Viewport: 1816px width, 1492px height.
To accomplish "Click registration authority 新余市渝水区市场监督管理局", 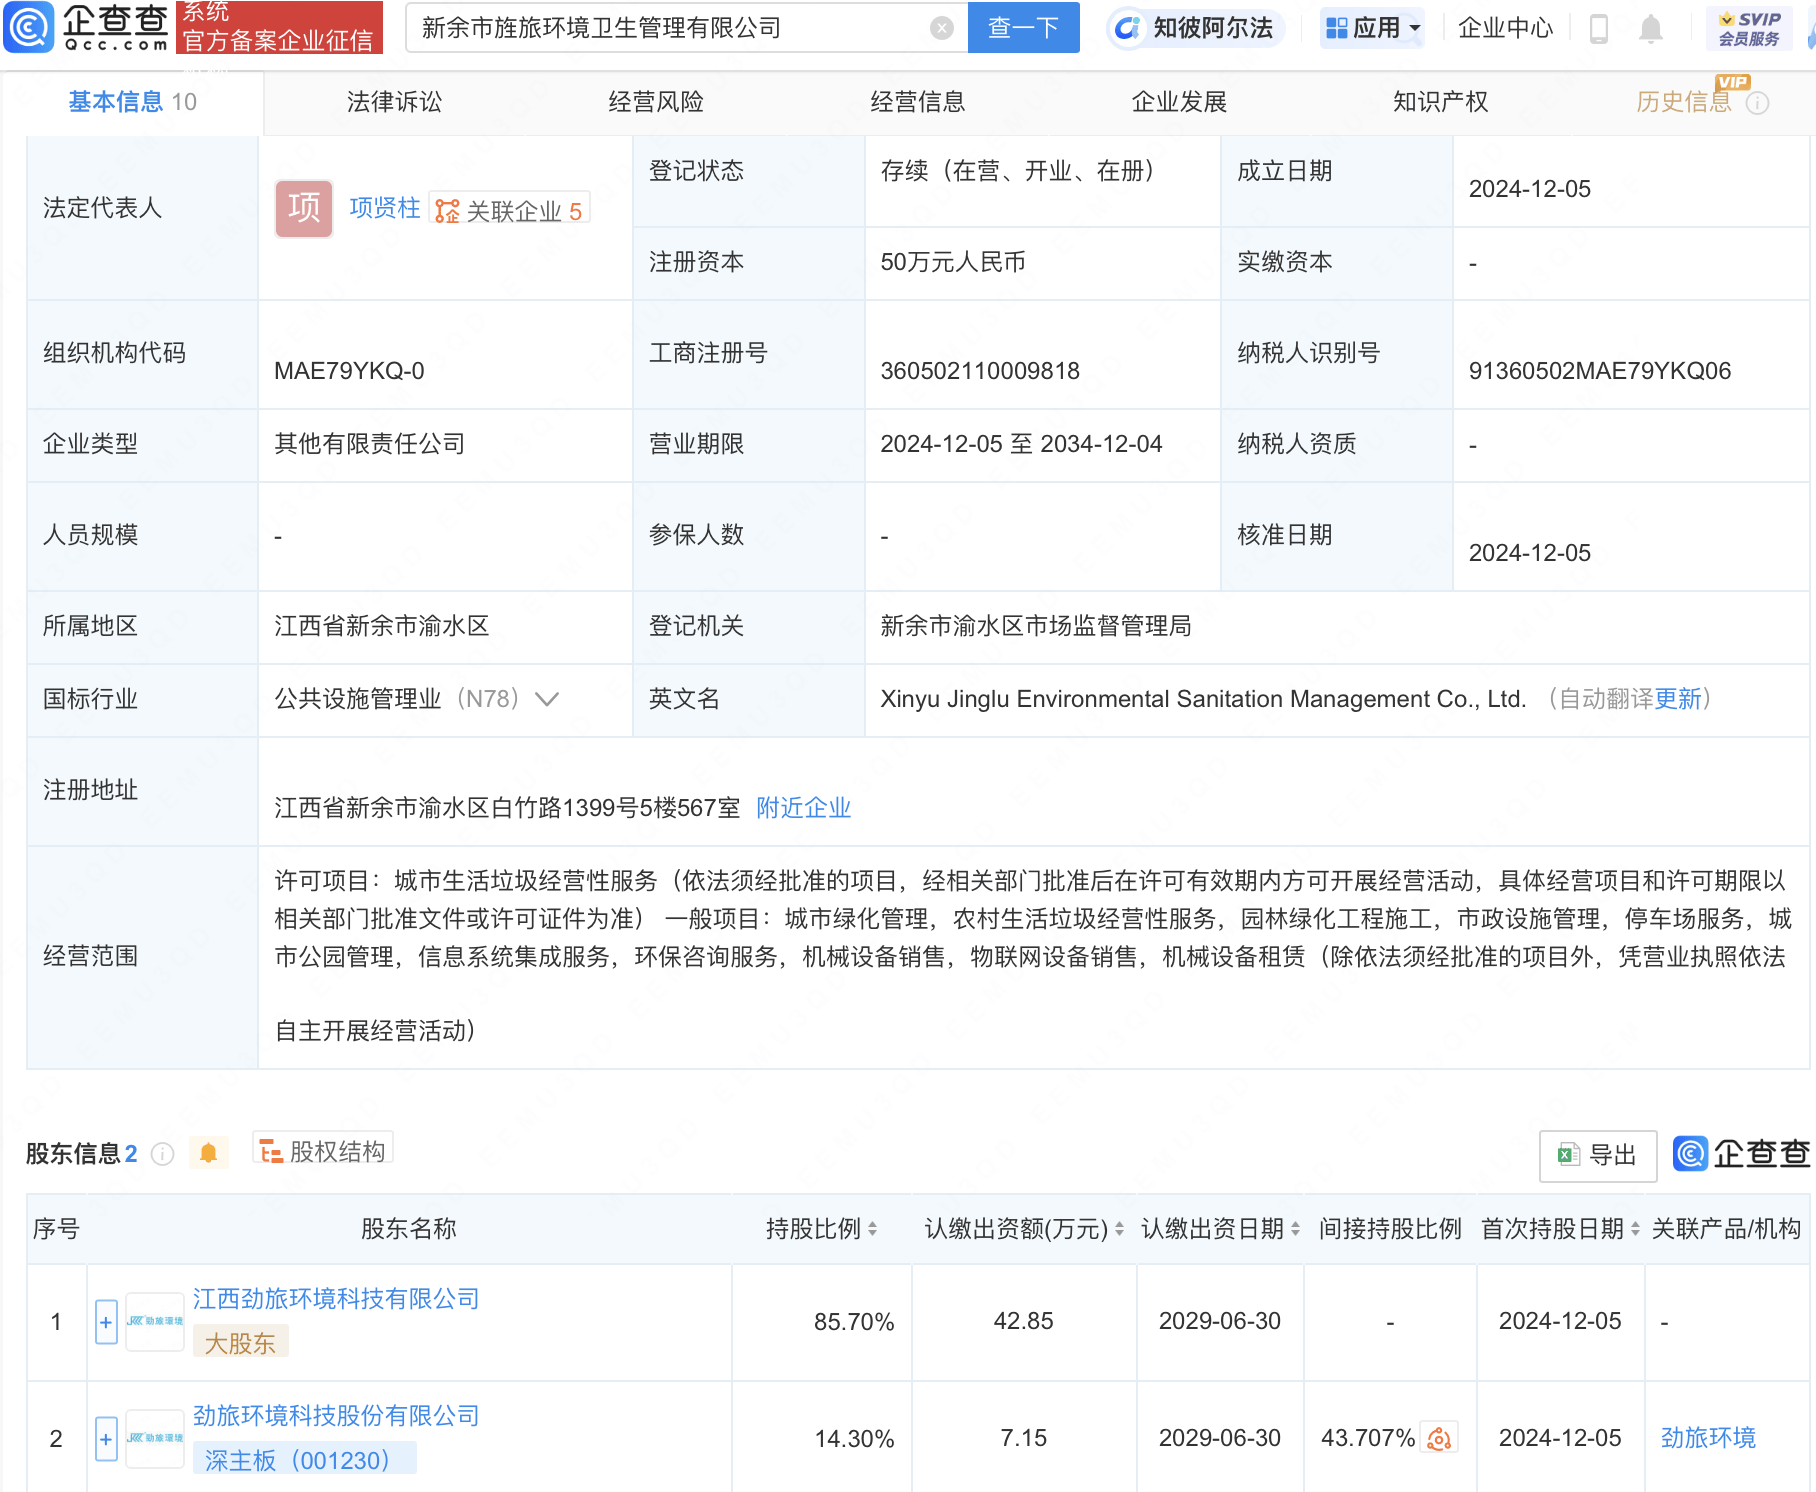I will click(x=1036, y=626).
